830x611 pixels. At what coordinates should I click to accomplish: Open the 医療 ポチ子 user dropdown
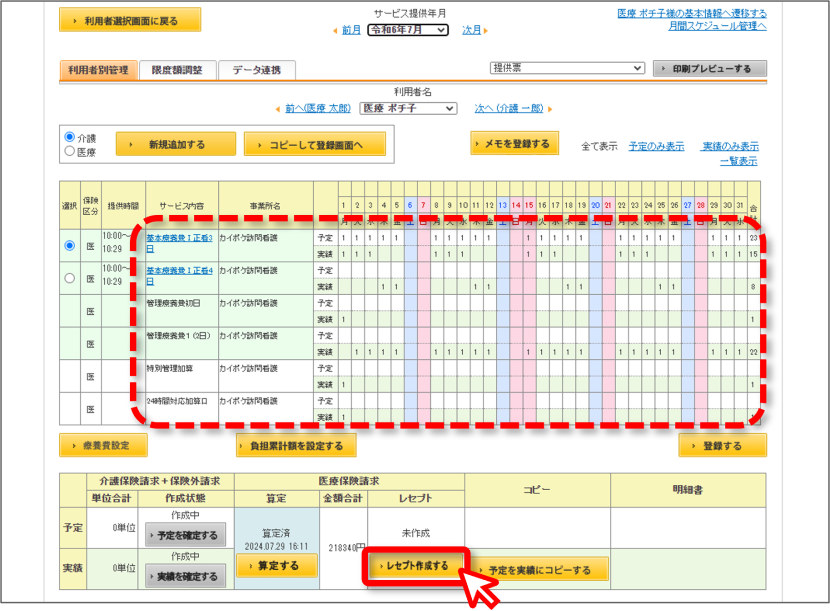408,108
